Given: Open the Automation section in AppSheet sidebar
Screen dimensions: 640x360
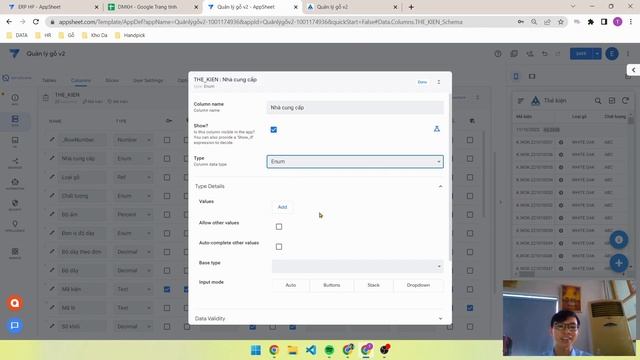Looking at the screenshot, I should tap(15, 183).
